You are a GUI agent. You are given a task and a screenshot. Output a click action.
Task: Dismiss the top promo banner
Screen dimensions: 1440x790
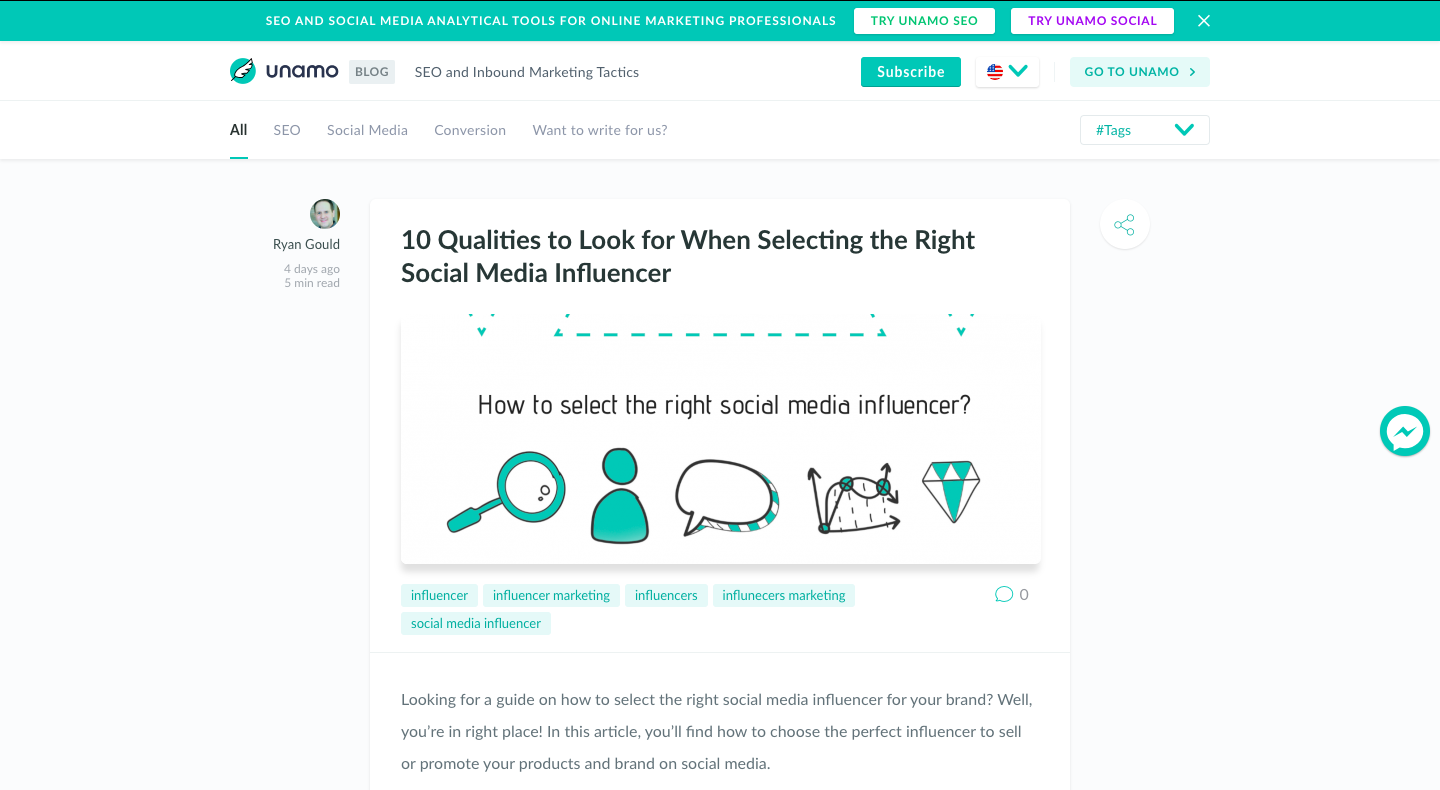click(x=1204, y=20)
